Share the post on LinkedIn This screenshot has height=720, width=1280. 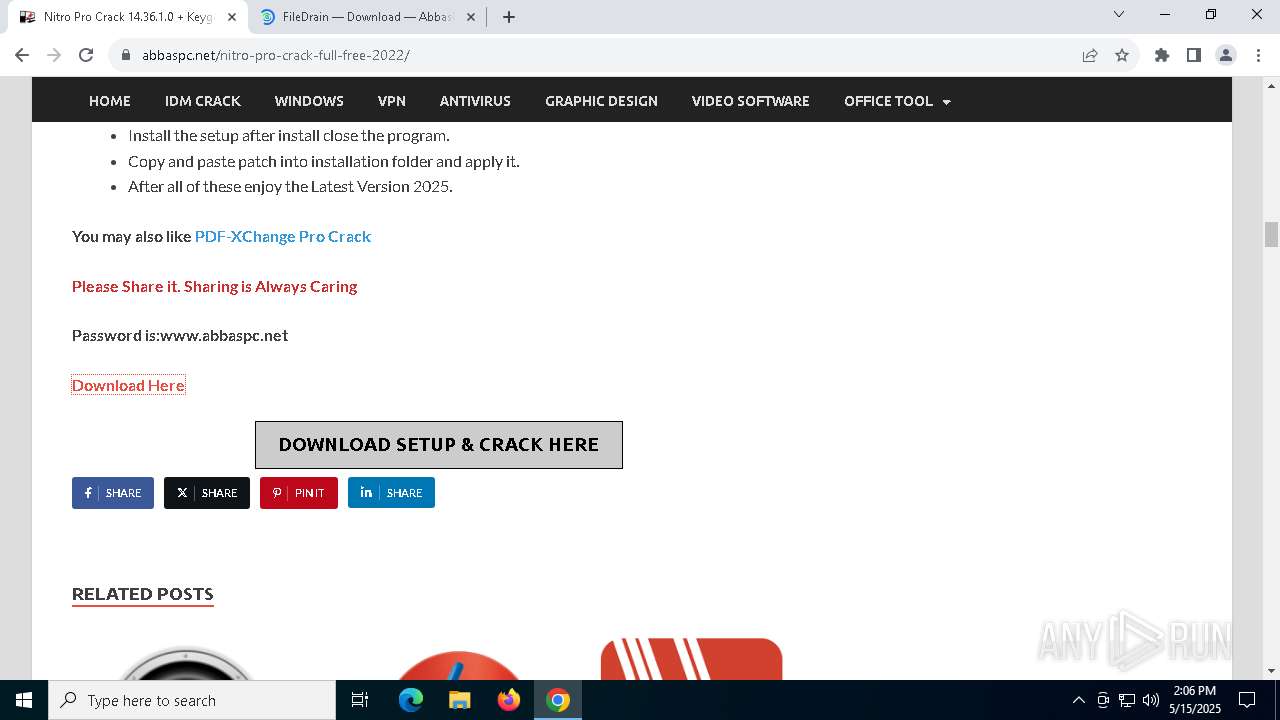(x=391, y=493)
